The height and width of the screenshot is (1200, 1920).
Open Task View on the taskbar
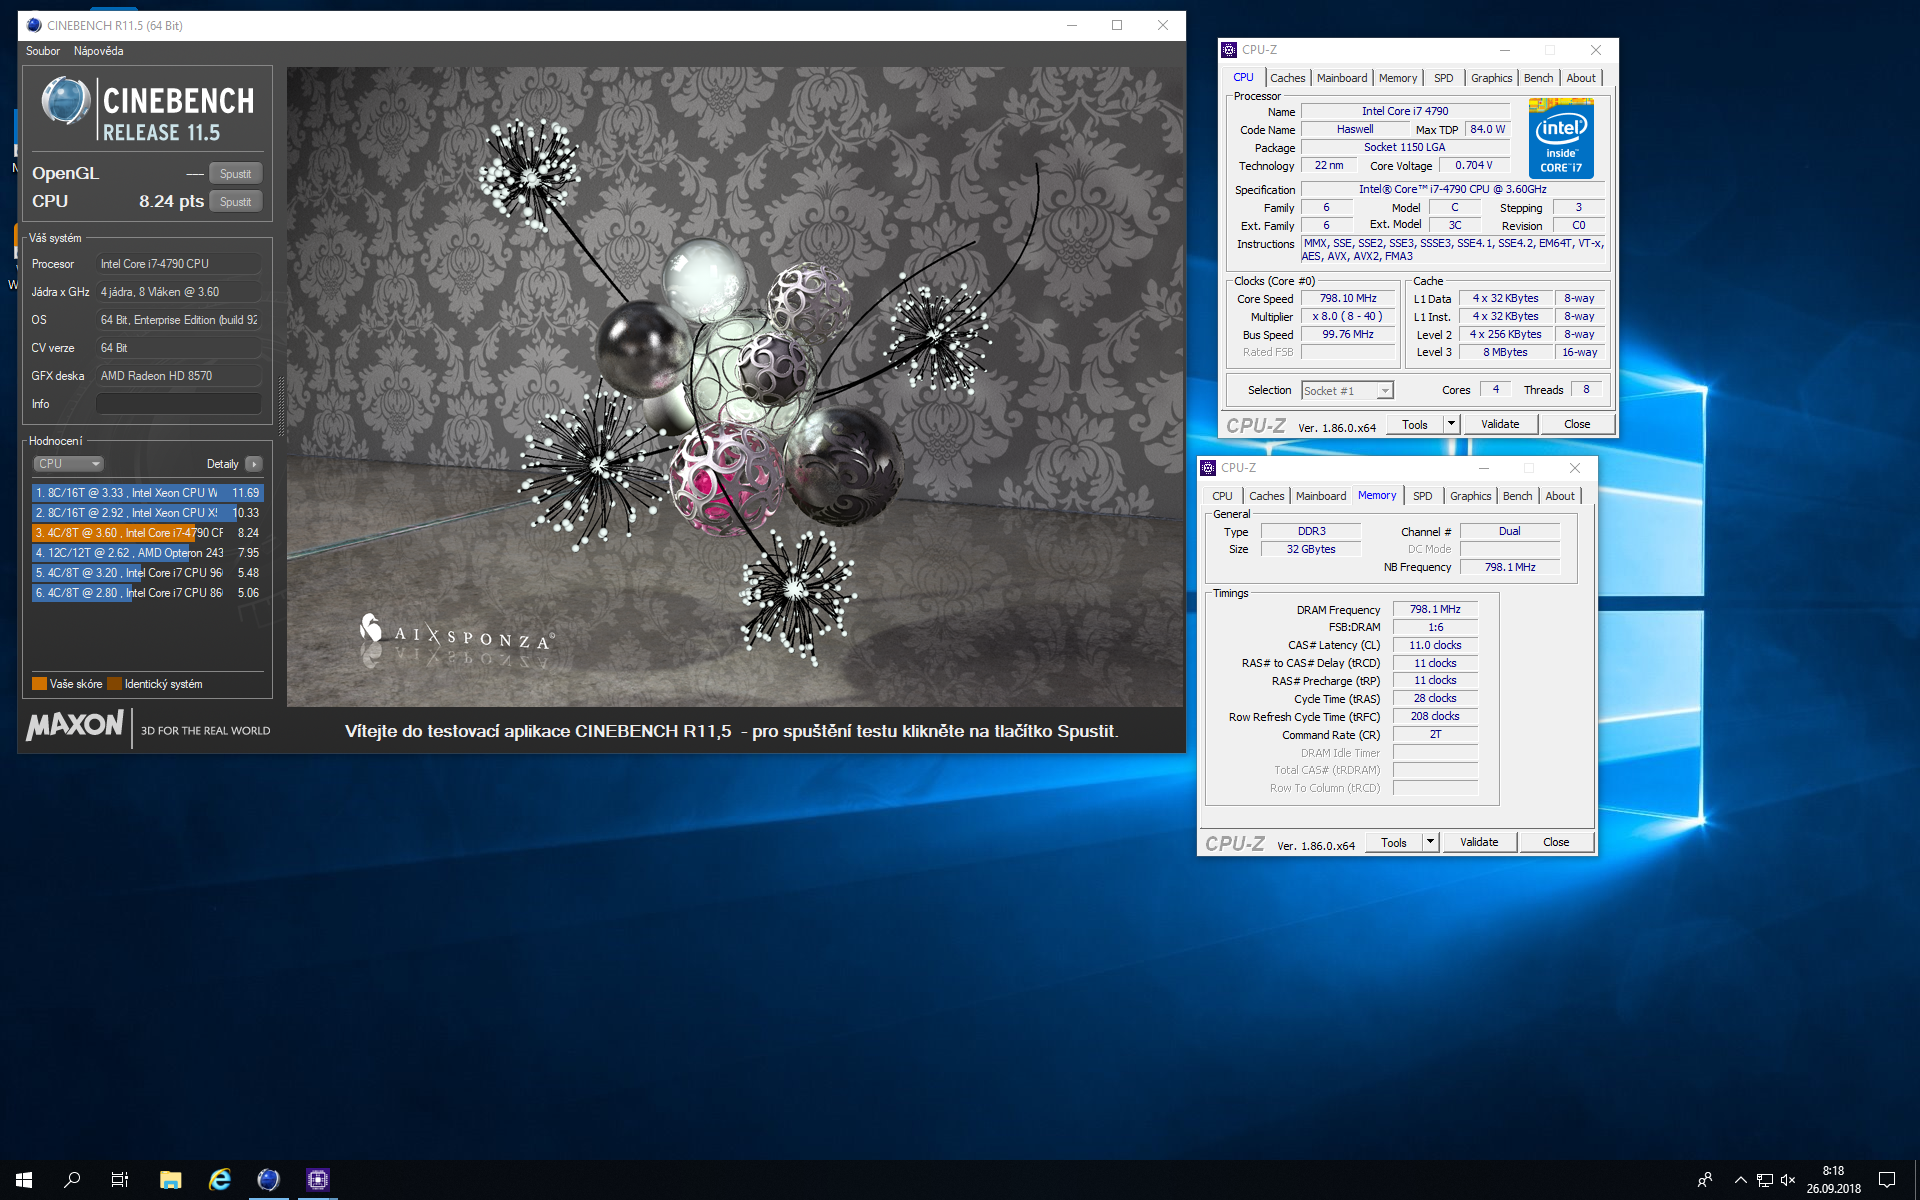pos(120,1180)
